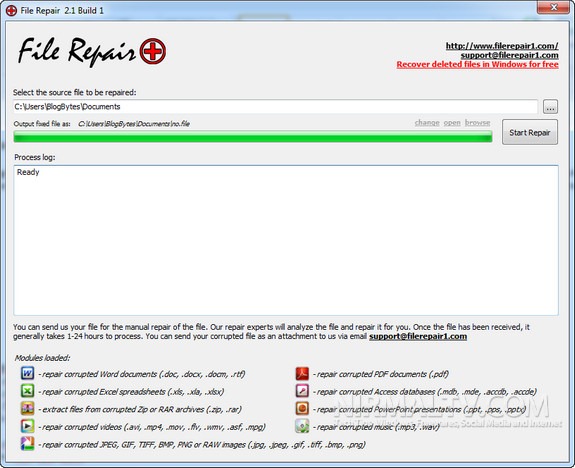Click the PDF documents module icon

302,373
